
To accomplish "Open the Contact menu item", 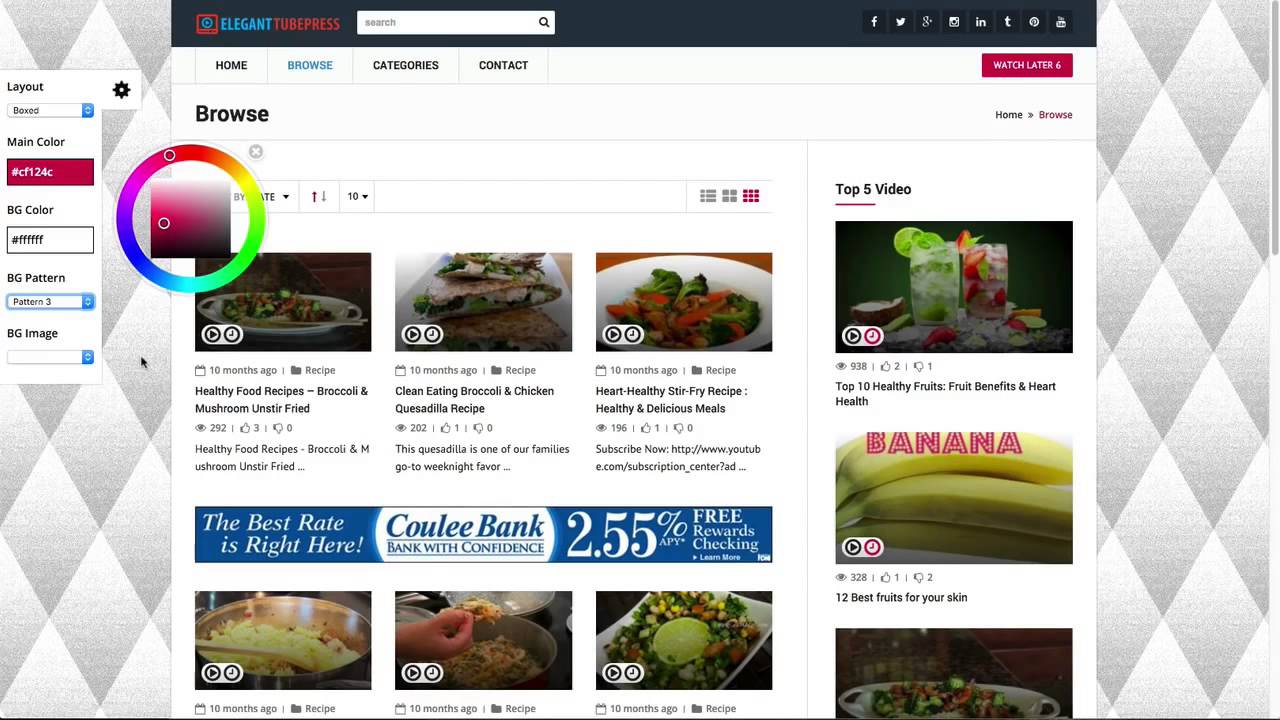I will 503,65.
